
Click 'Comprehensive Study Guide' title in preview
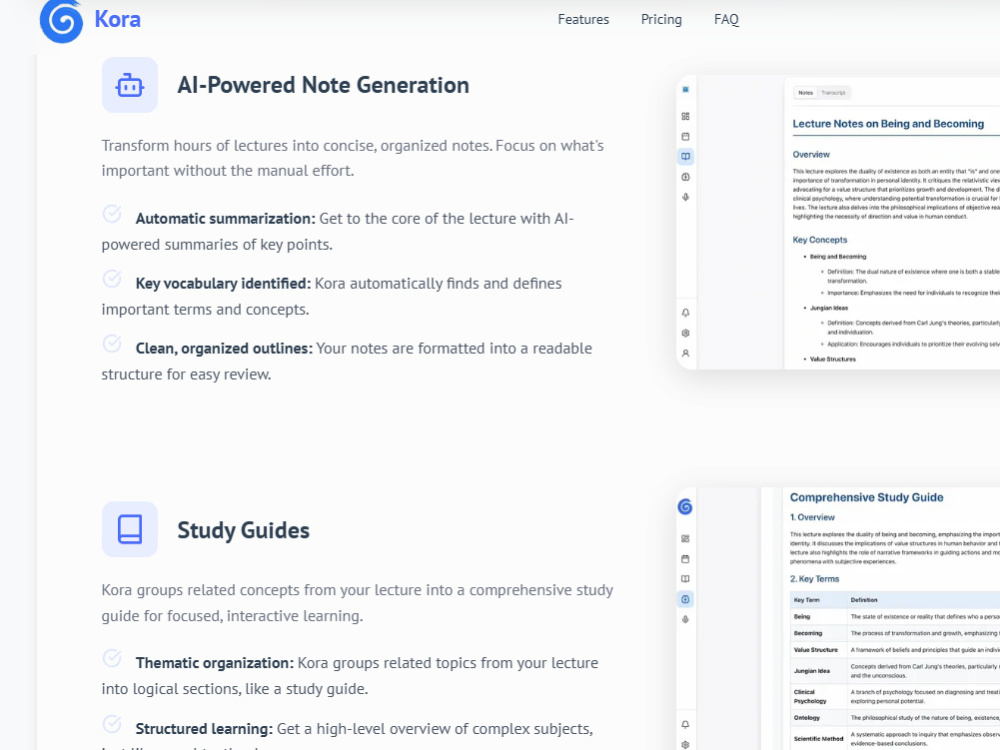(866, 497)
